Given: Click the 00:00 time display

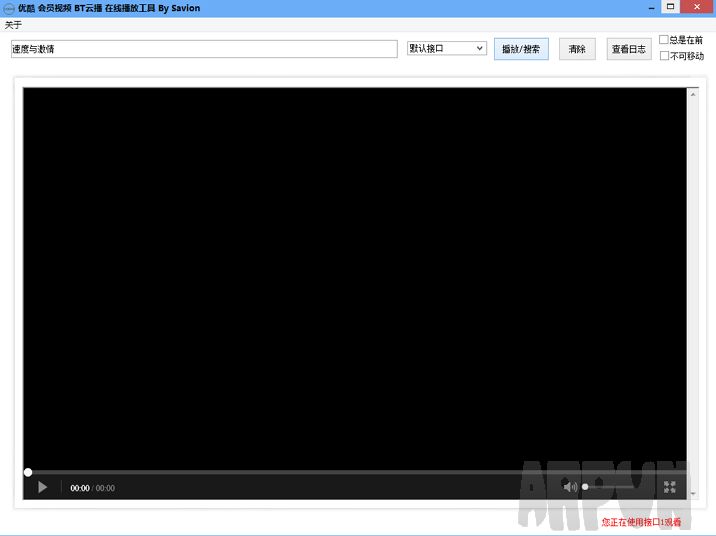Looking at the screenshot, I should 80,488.
